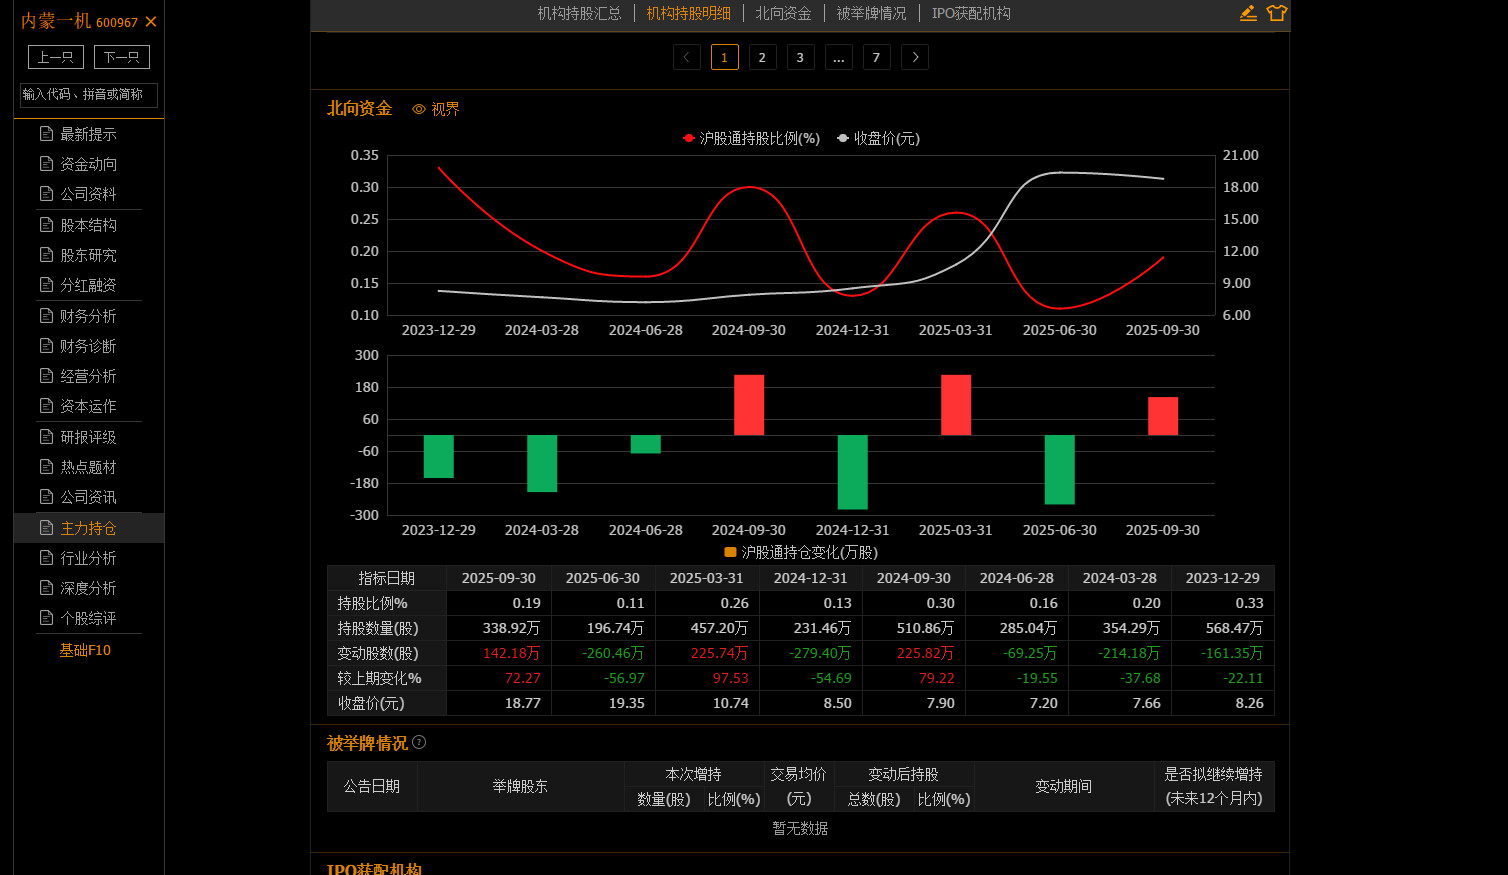This screenshot has height=875, width=1508.
Task: Click the red 2024-09-30 bar in holdings chart
Action: [x=749, y=405]
